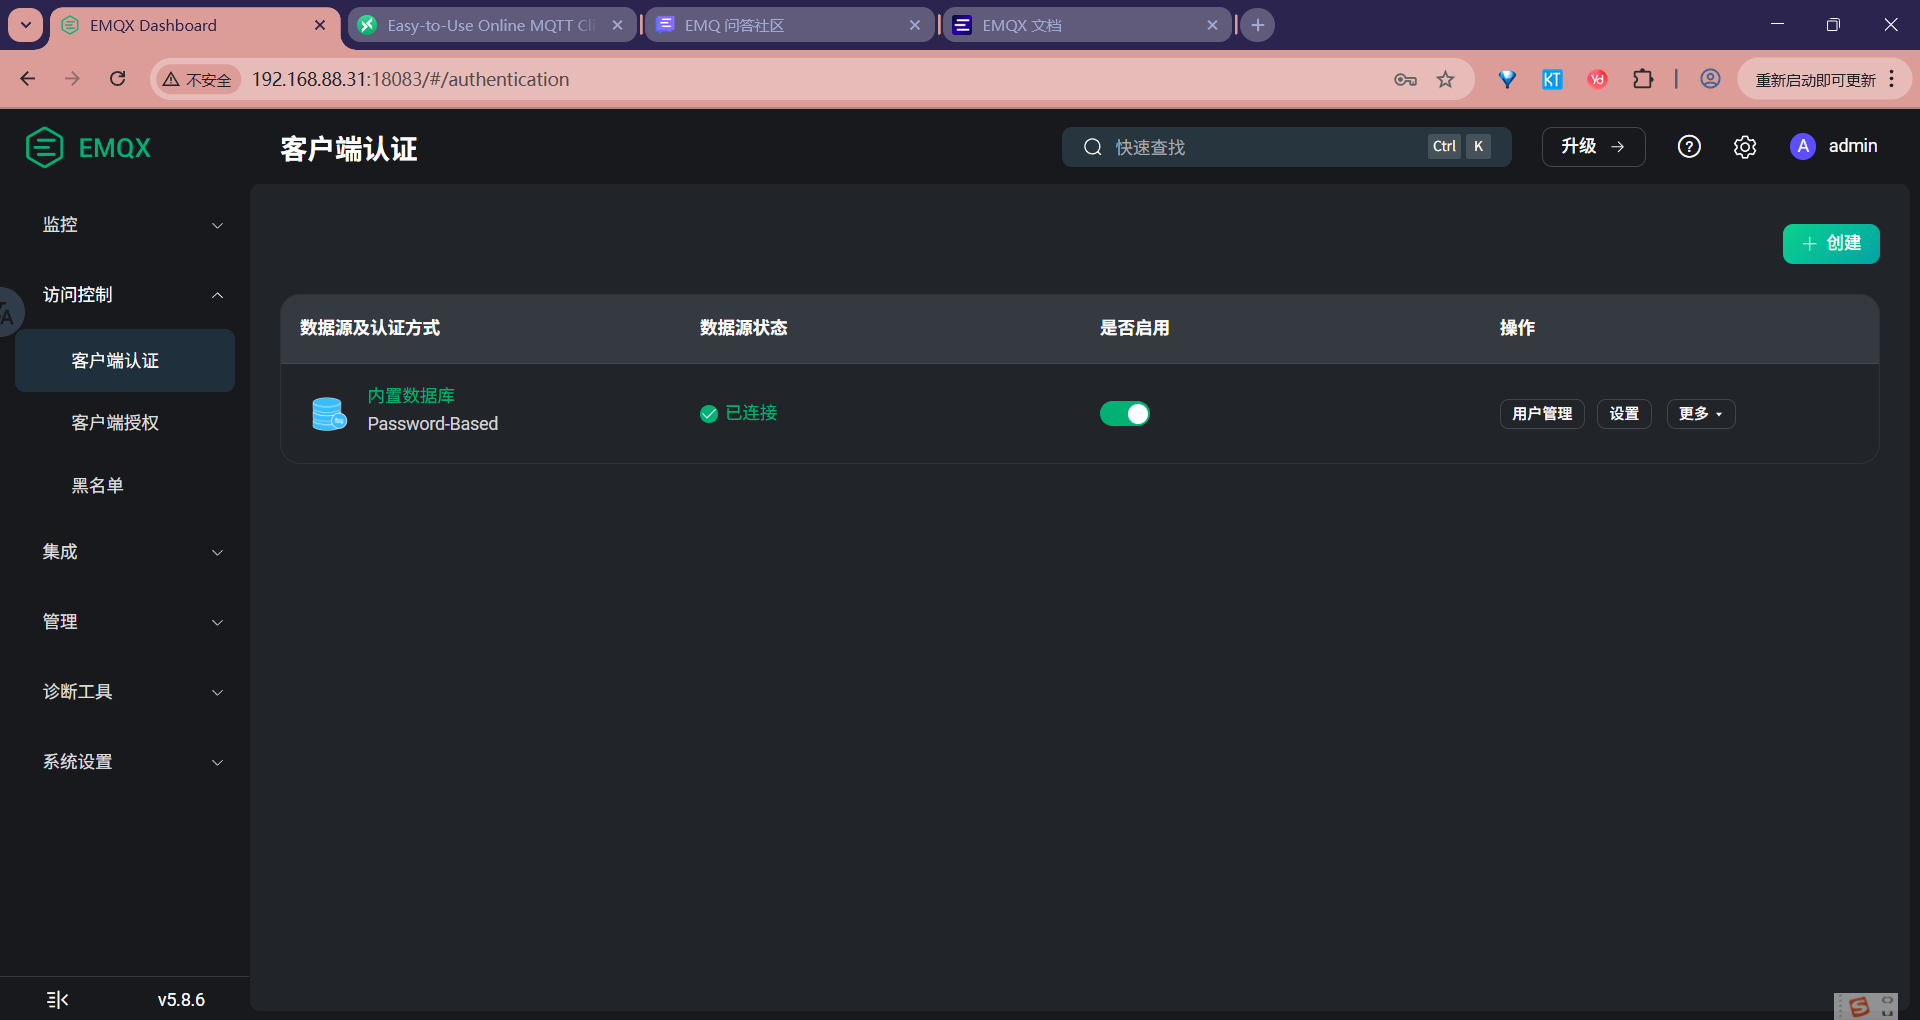Collapse the 访问控制 sidebar menu

125,295
